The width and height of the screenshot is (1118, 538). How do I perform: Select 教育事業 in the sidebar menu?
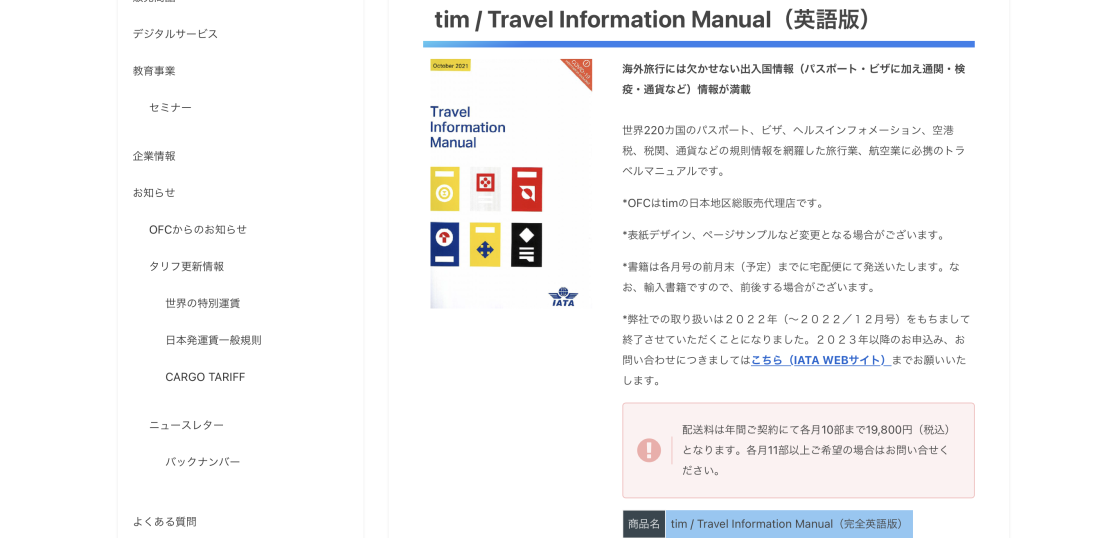(154, 71)
